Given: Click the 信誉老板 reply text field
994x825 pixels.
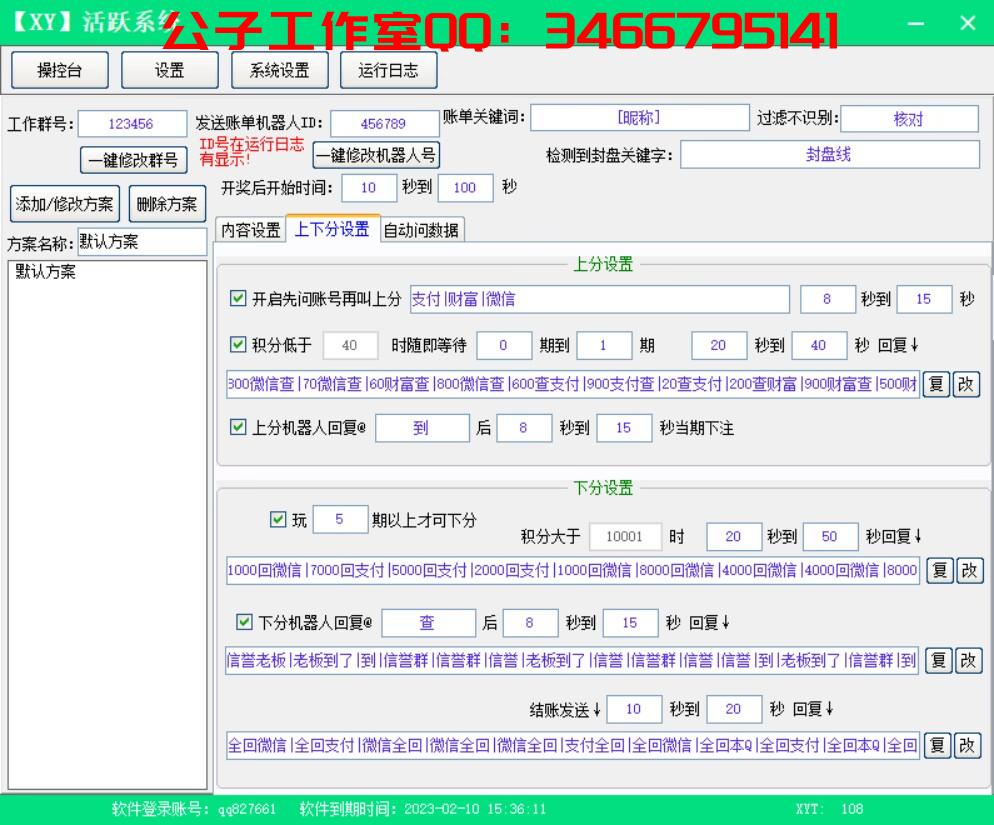Looking at the screenshot, I should (x=572, y=661).
